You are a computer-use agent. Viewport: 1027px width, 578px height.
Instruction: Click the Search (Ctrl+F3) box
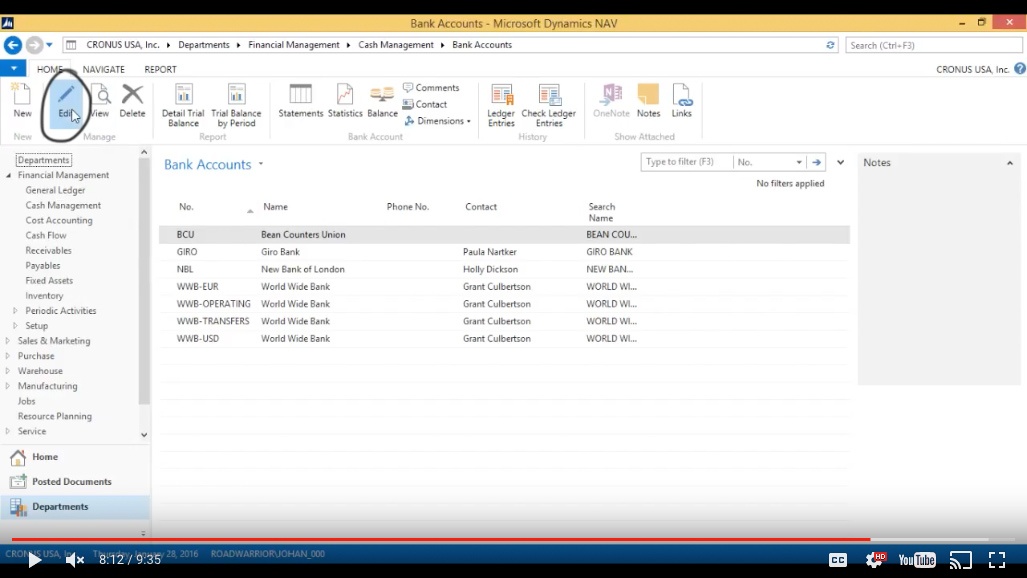[933, 45]
